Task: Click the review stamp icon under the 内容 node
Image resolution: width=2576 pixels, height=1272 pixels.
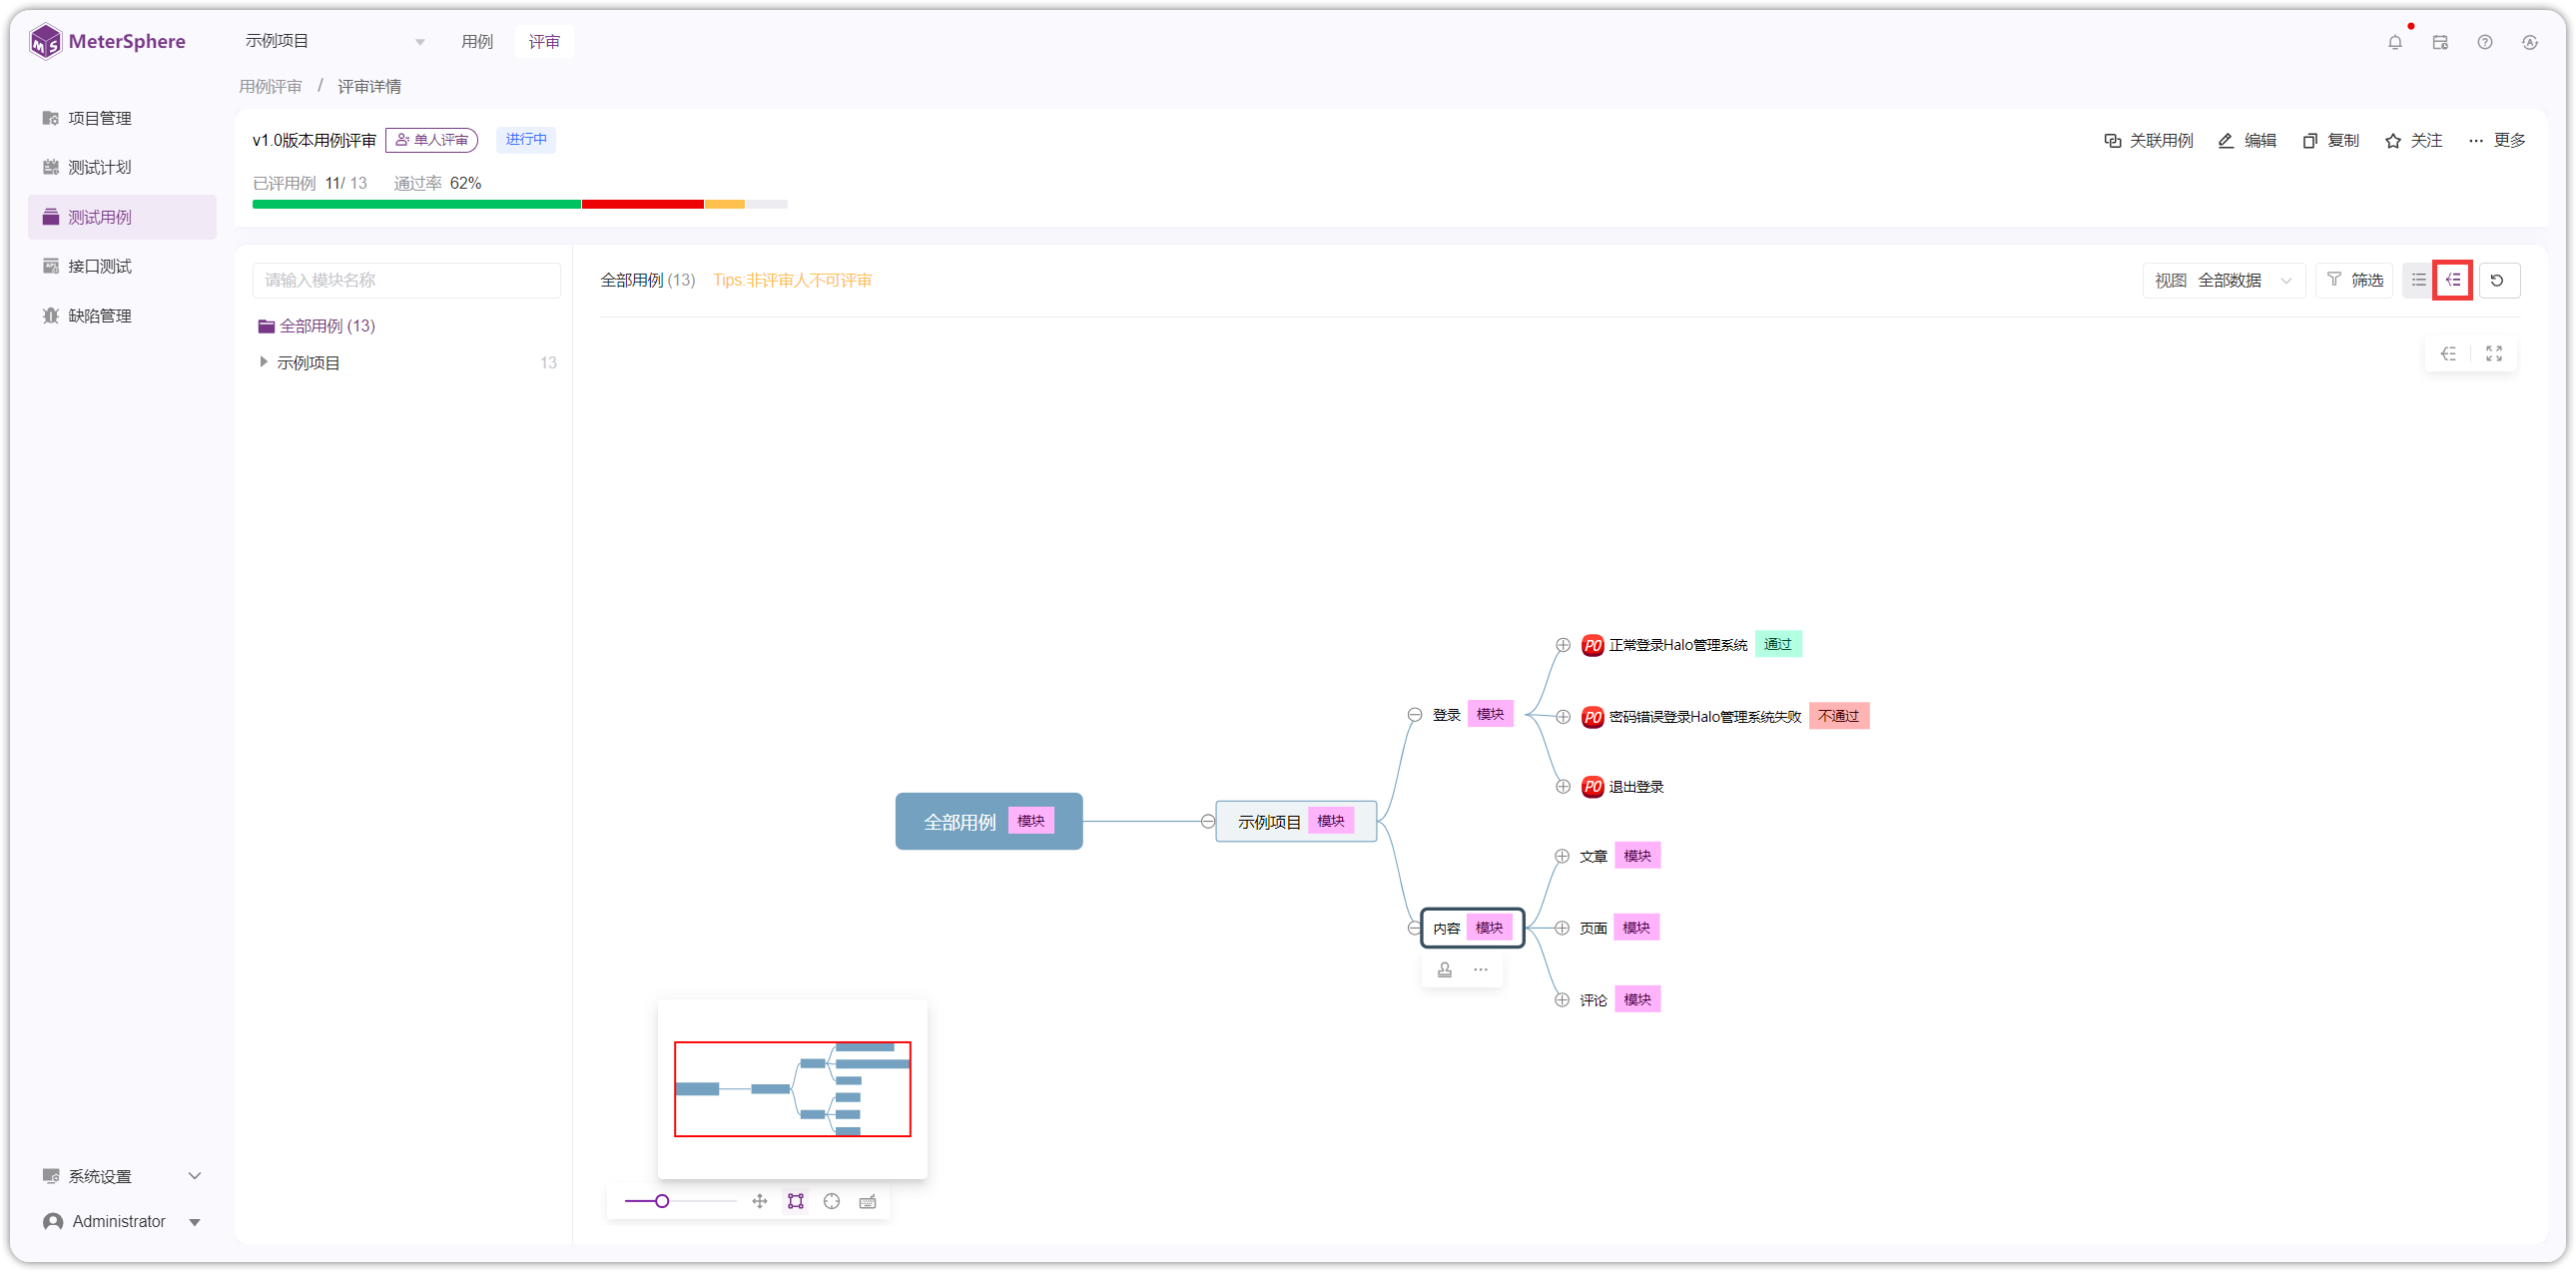Action: (x=1444, y=969)
